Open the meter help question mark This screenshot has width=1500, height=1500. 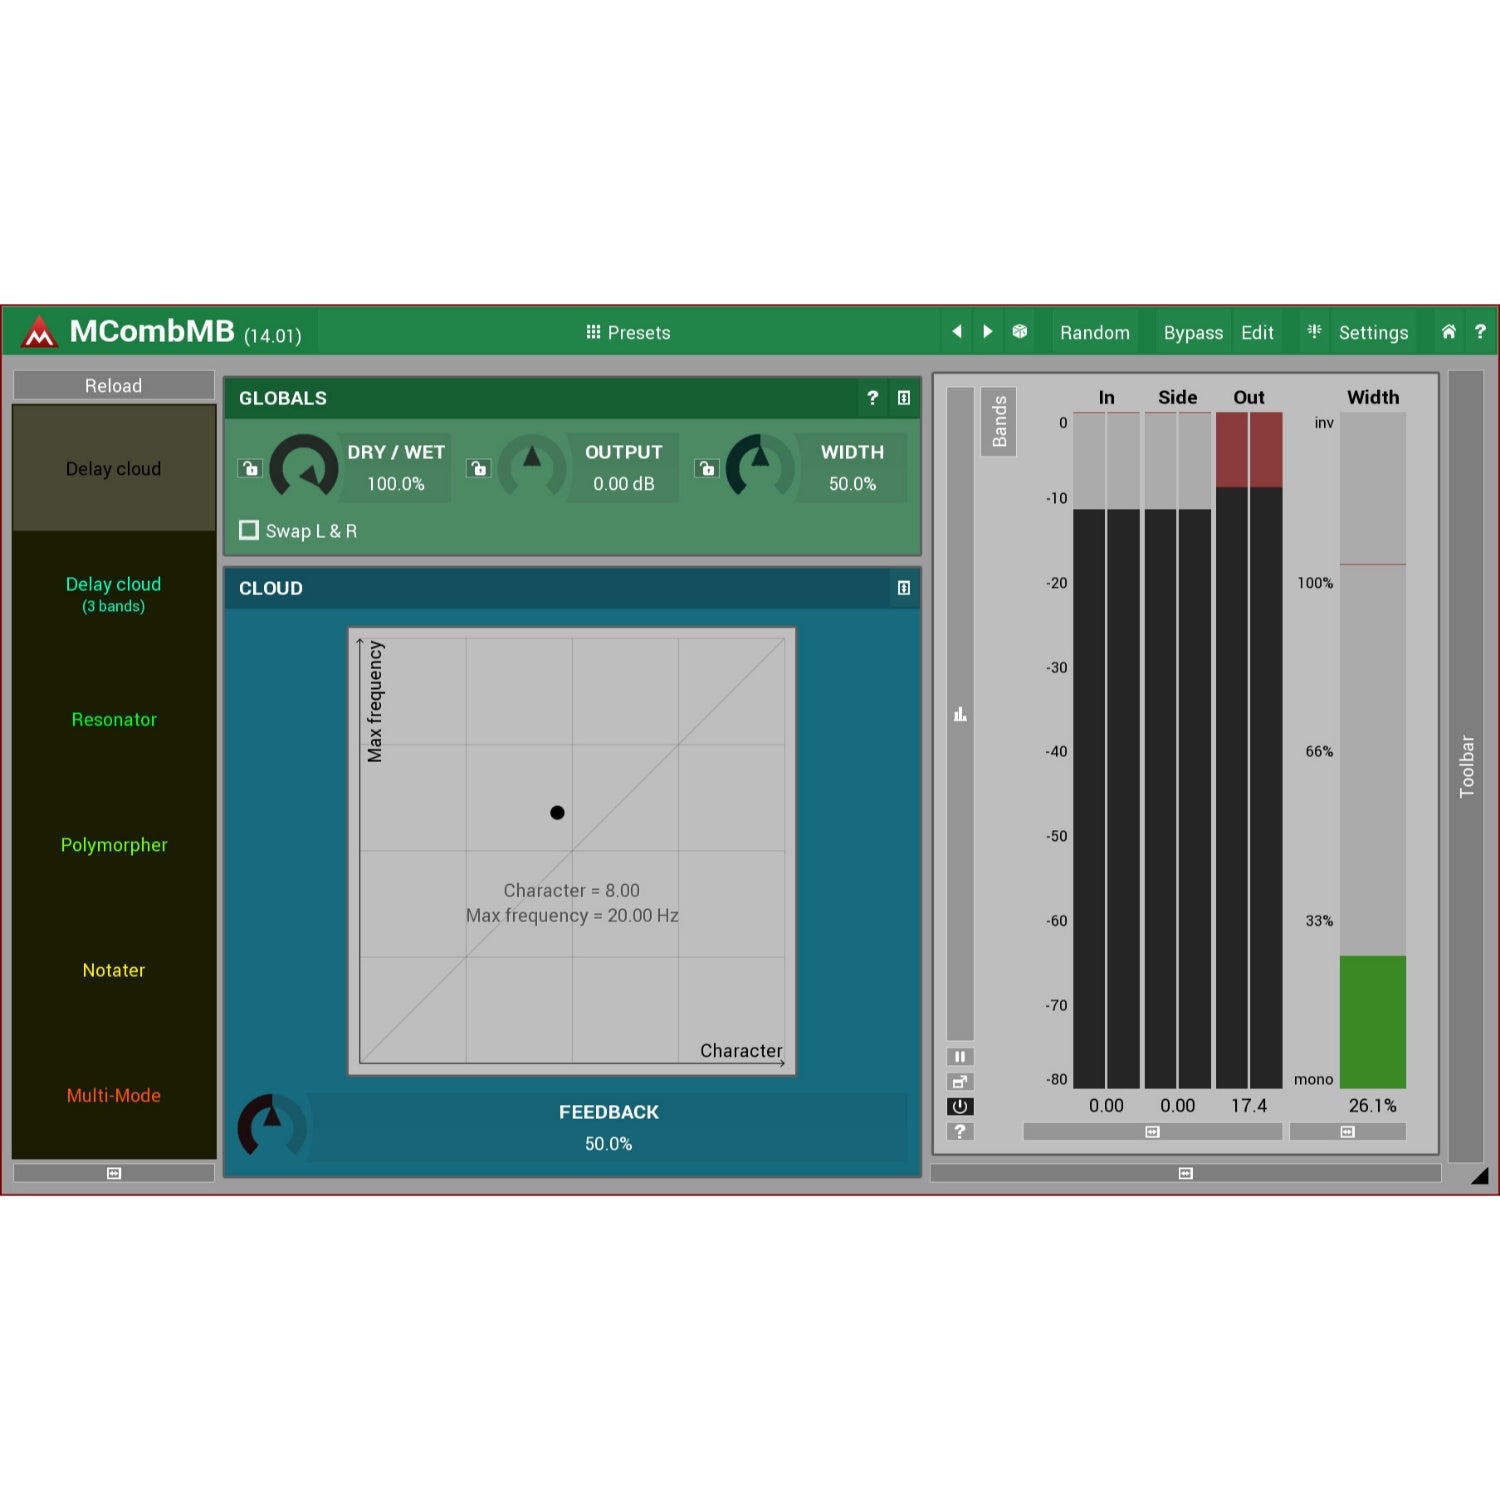[x=960, y=1131]
